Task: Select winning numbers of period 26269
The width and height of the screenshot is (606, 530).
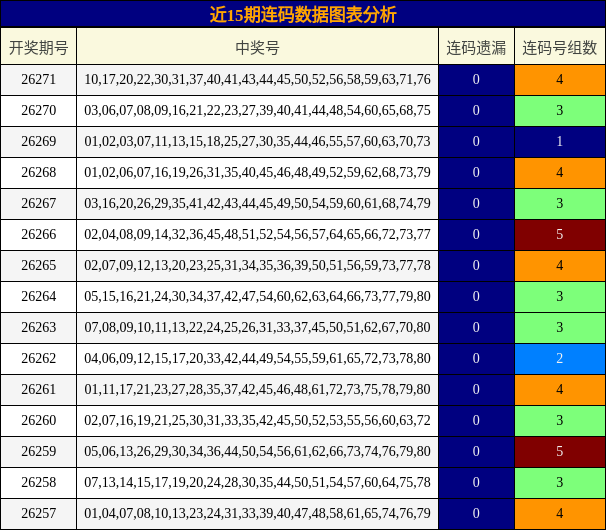Action: [x=257, y=141]
